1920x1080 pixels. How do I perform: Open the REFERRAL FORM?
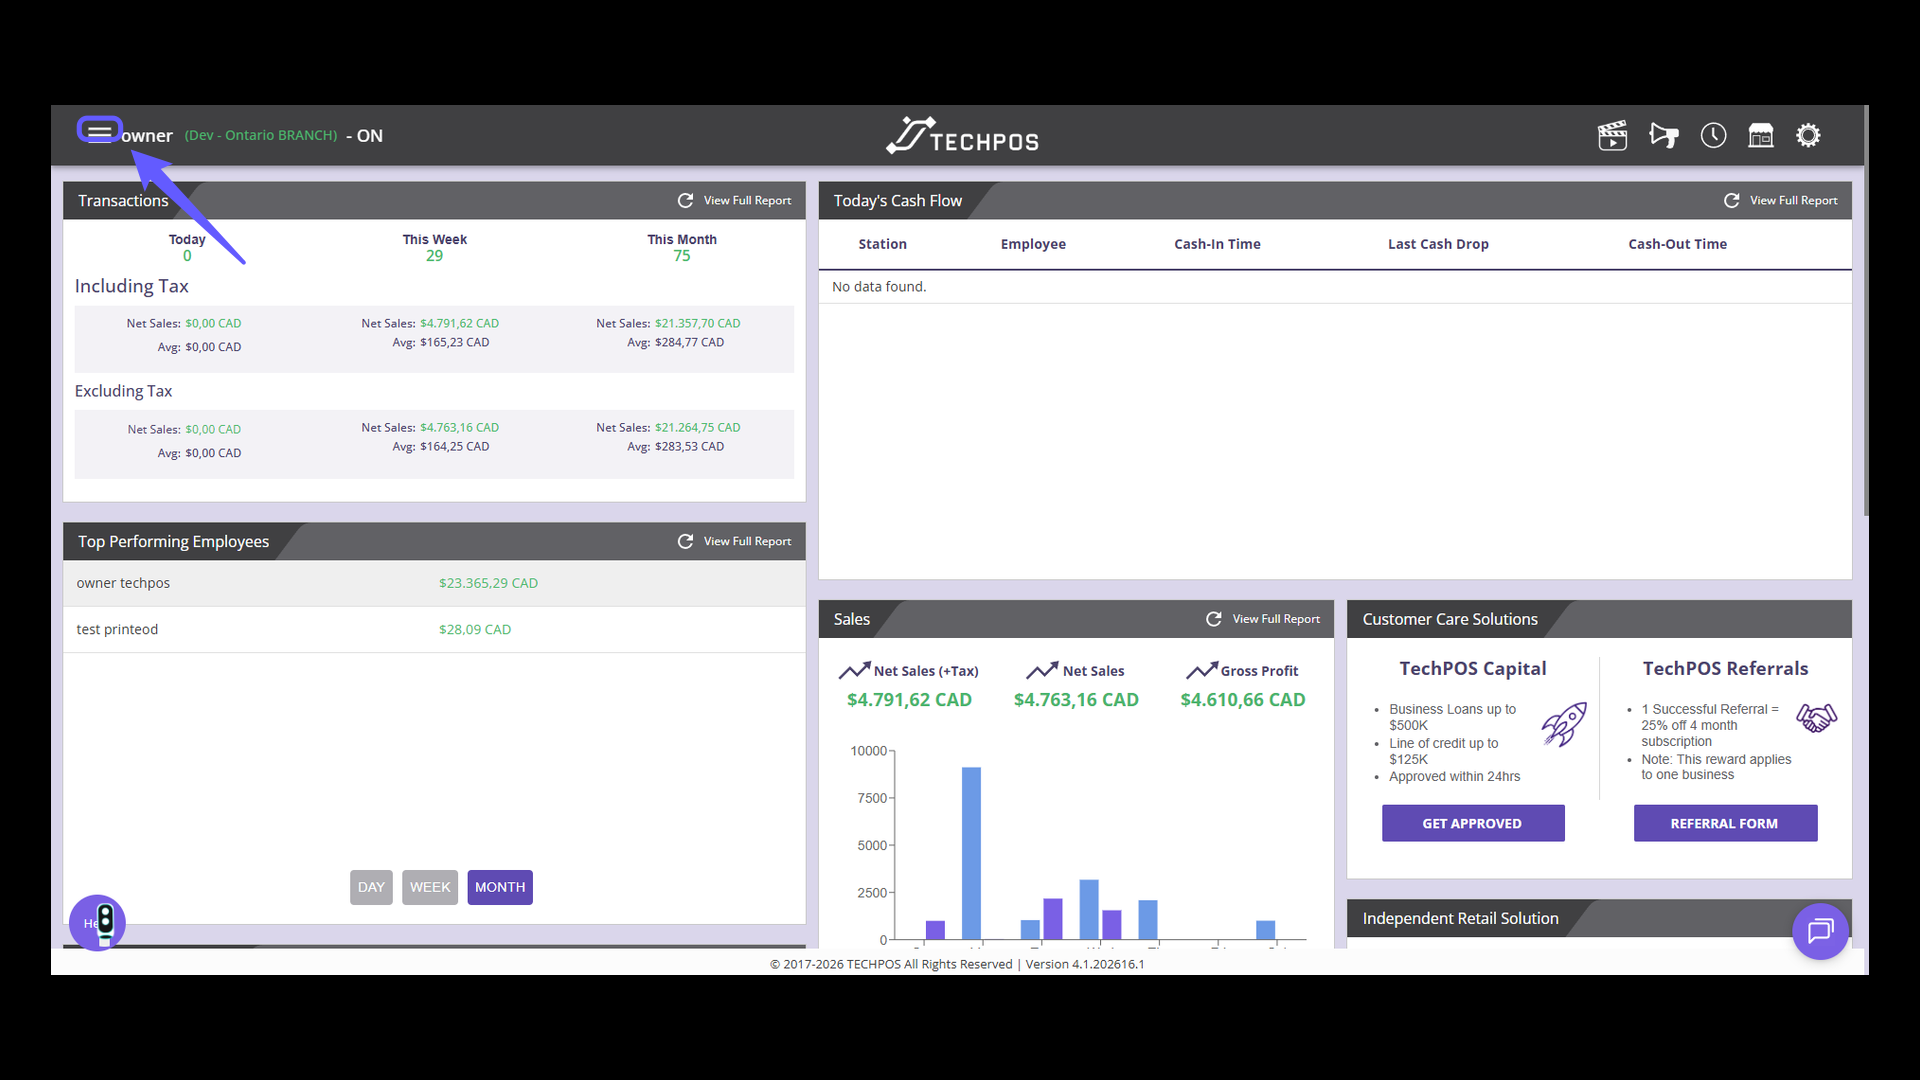1724,823
